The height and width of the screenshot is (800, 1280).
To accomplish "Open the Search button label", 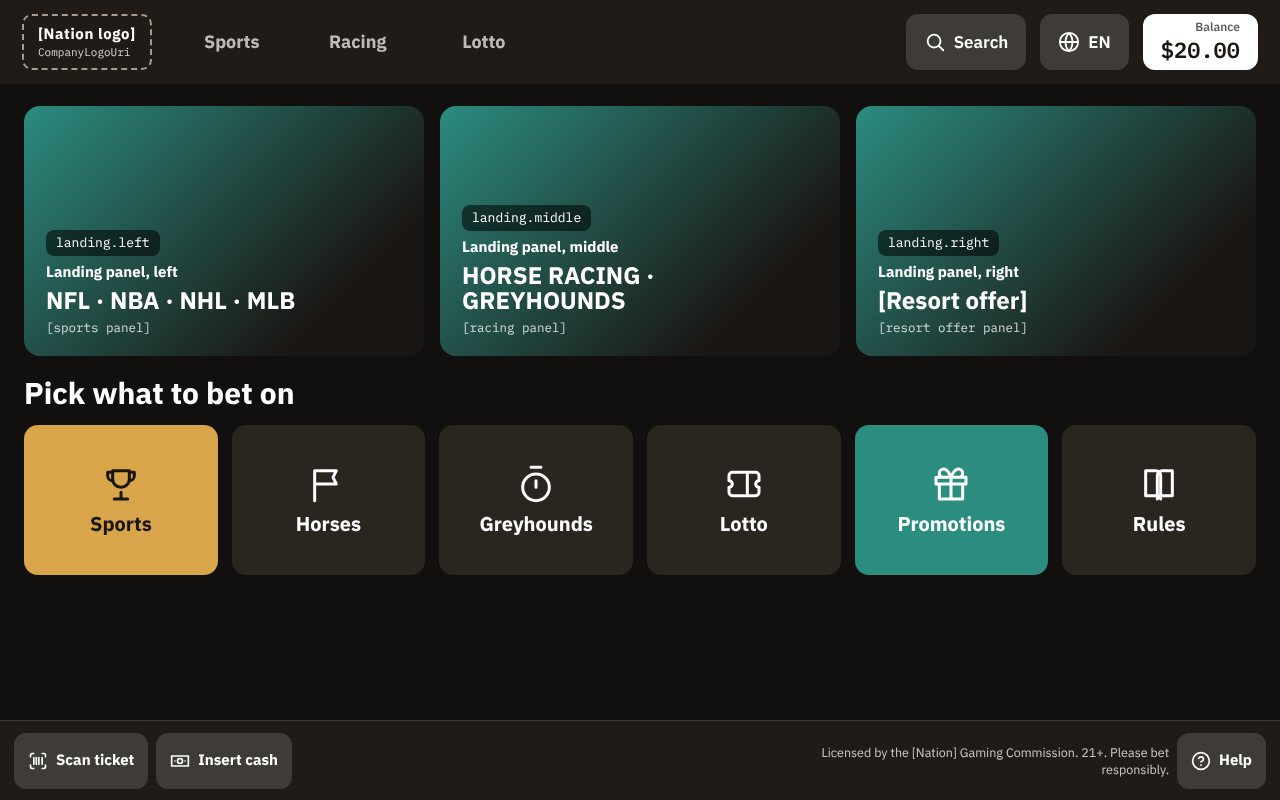I will point(981,42).
